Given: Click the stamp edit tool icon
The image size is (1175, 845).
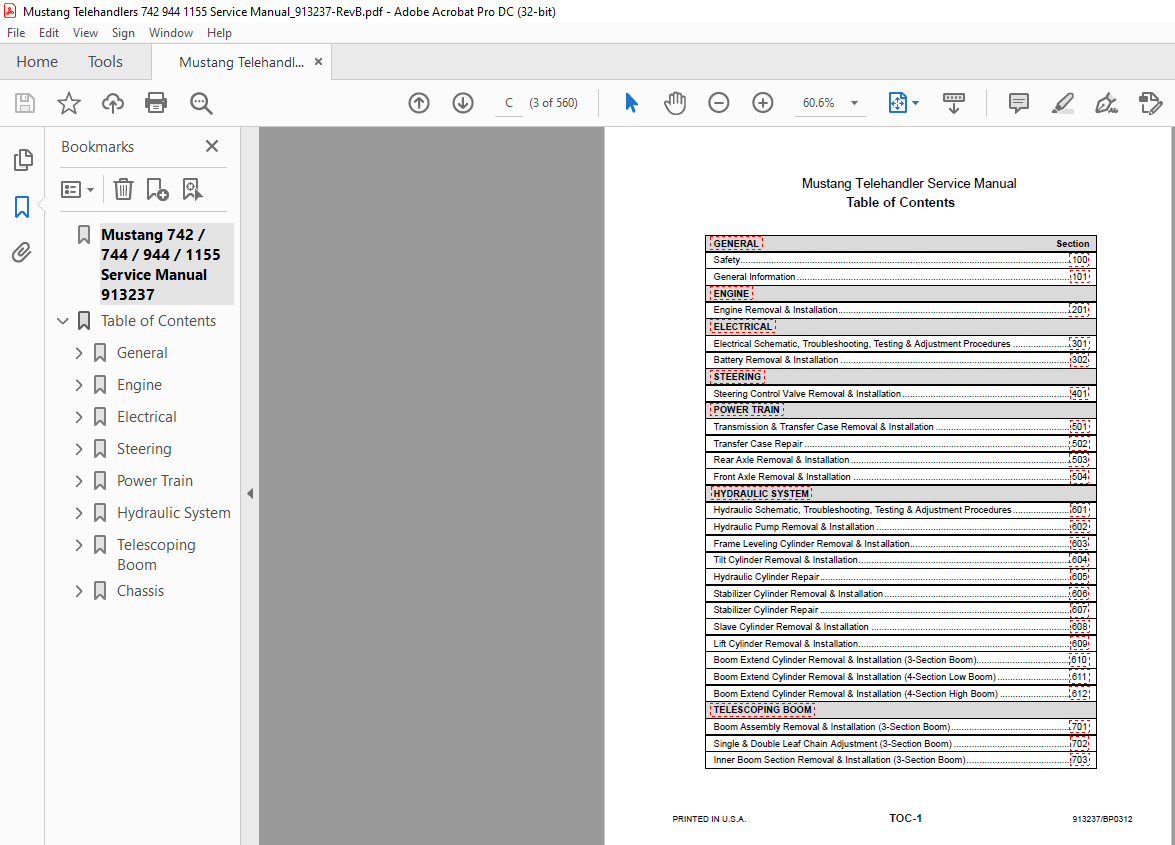Looking at the screenshot, I should [1150, 103].
